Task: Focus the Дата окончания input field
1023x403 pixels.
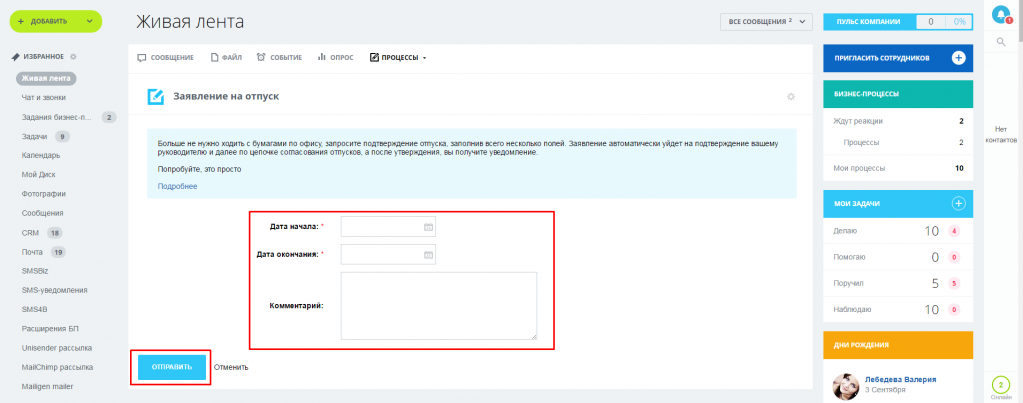Action: 388,255
